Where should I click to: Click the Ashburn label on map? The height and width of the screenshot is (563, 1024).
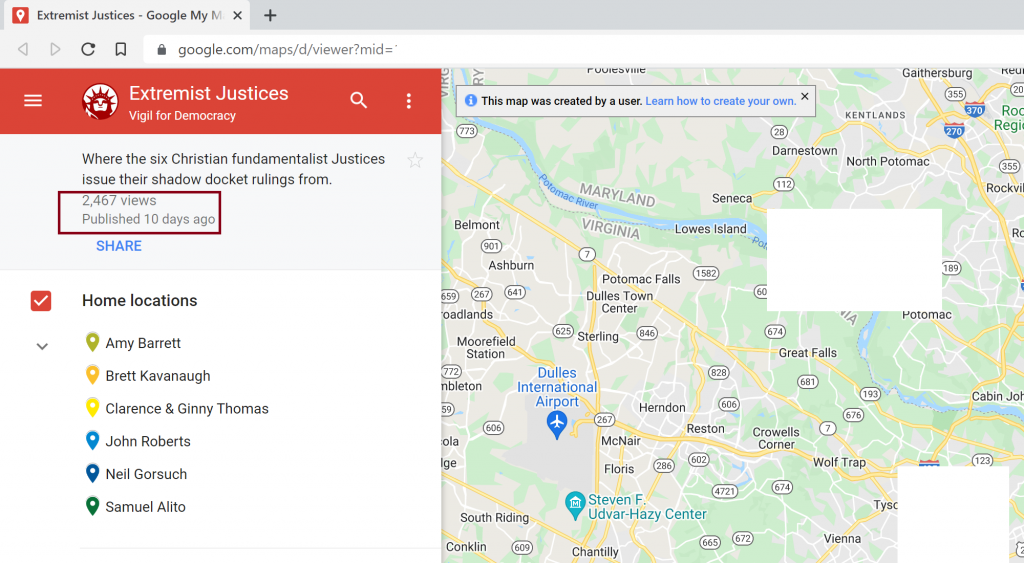pyautogui.click(x=511, y=265)
